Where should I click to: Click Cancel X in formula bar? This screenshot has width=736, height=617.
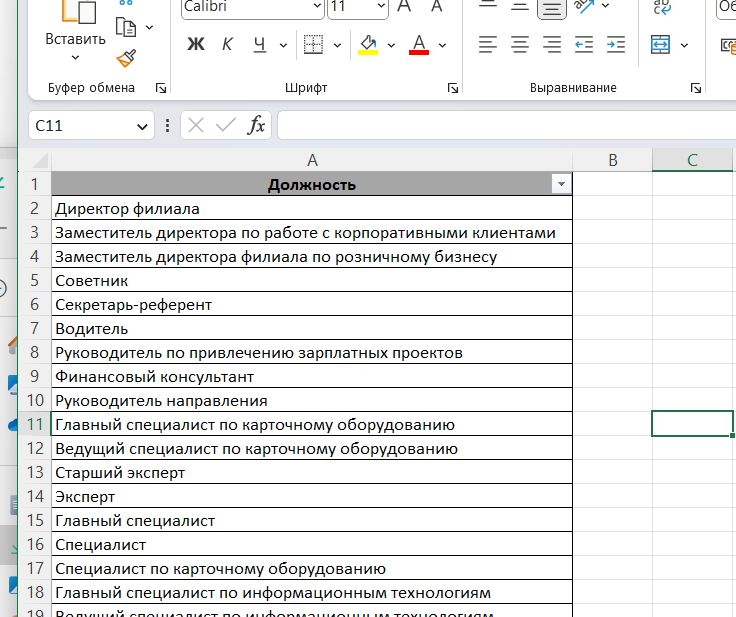pos(196,125)
